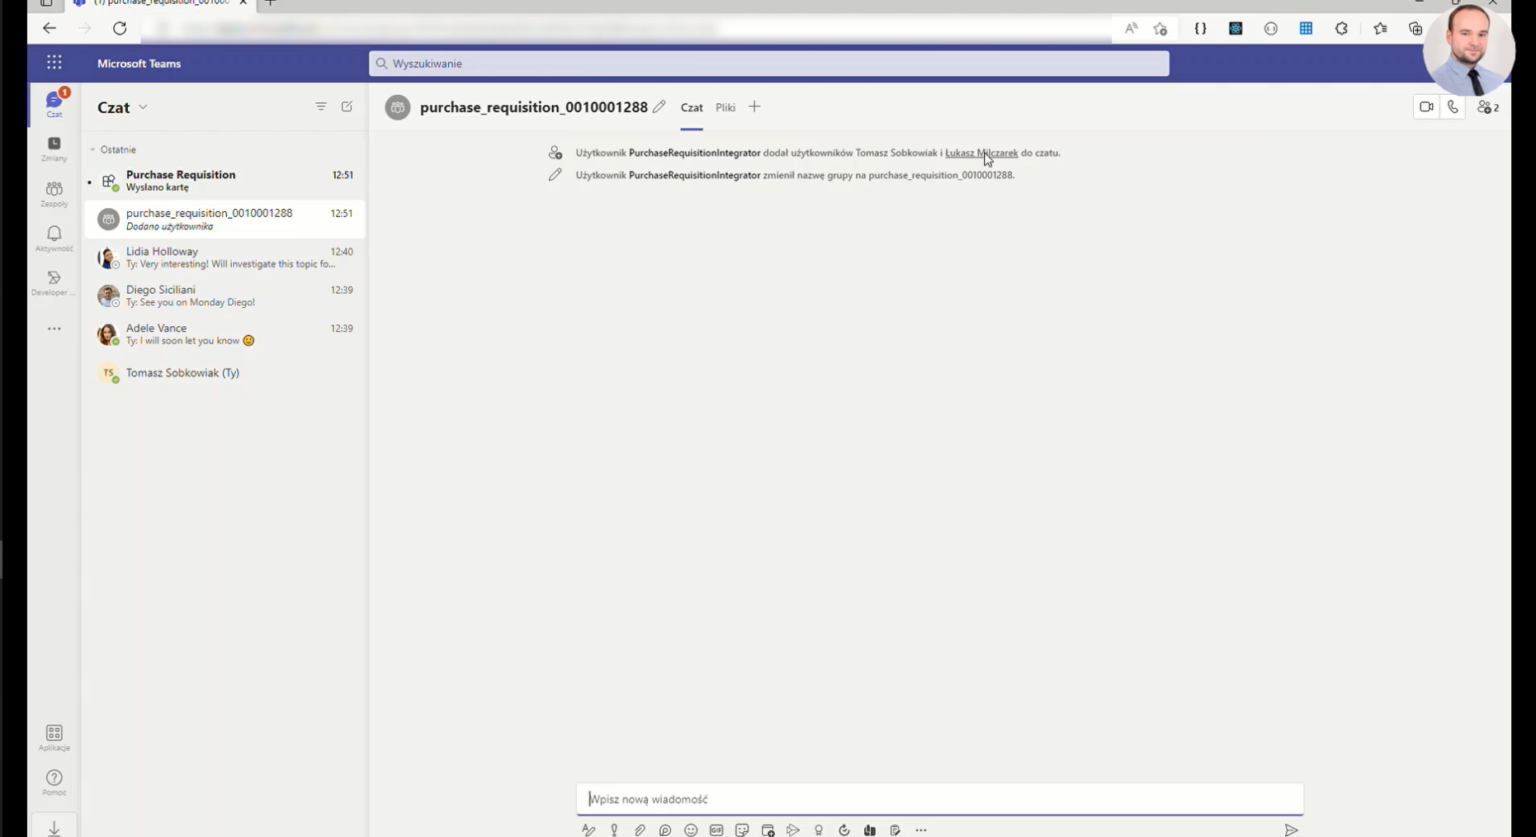Image resolution: width=1536 pixels, height=837 pixels.
Task: Send the message with the send arrow
Action: coord(1291,829)
